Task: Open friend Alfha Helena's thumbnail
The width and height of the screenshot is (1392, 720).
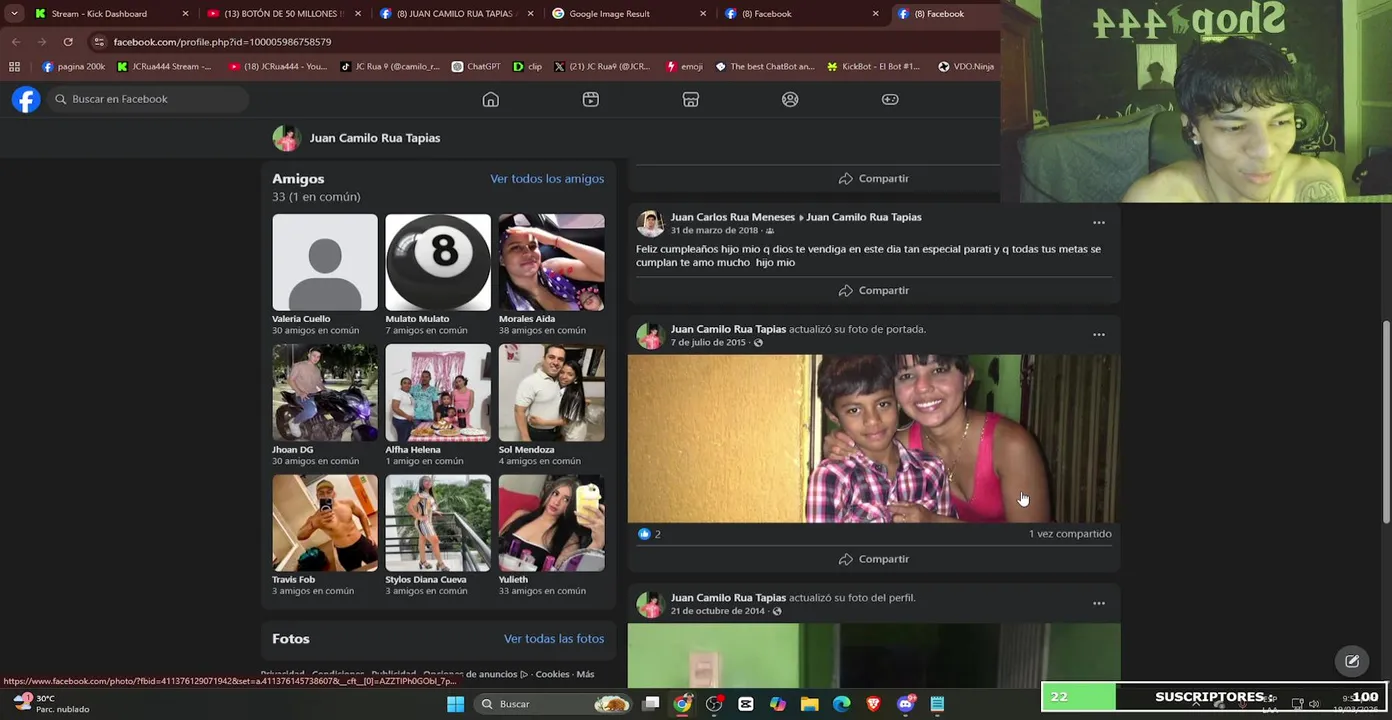Action: (x=438, y=392)
